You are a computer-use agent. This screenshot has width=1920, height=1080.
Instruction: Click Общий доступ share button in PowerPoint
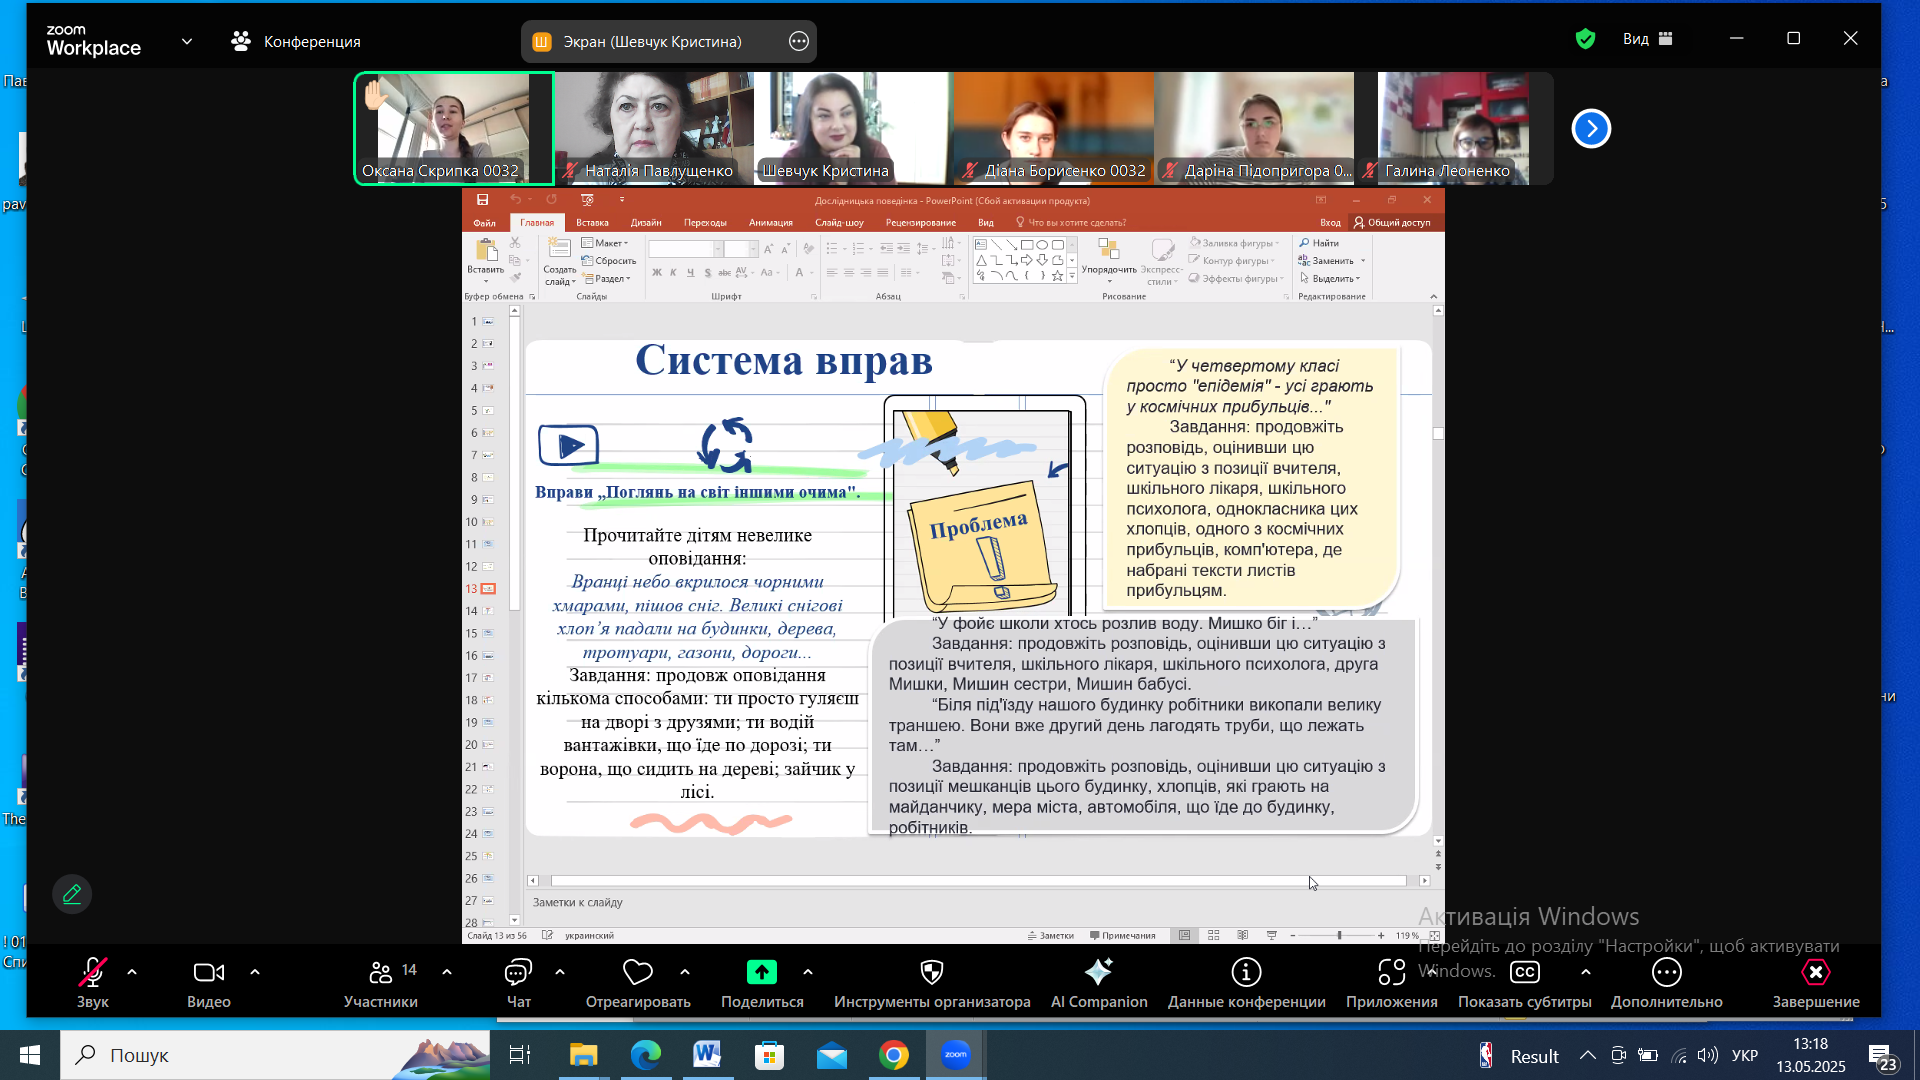pyautogui.click(x=1392, y=222)
